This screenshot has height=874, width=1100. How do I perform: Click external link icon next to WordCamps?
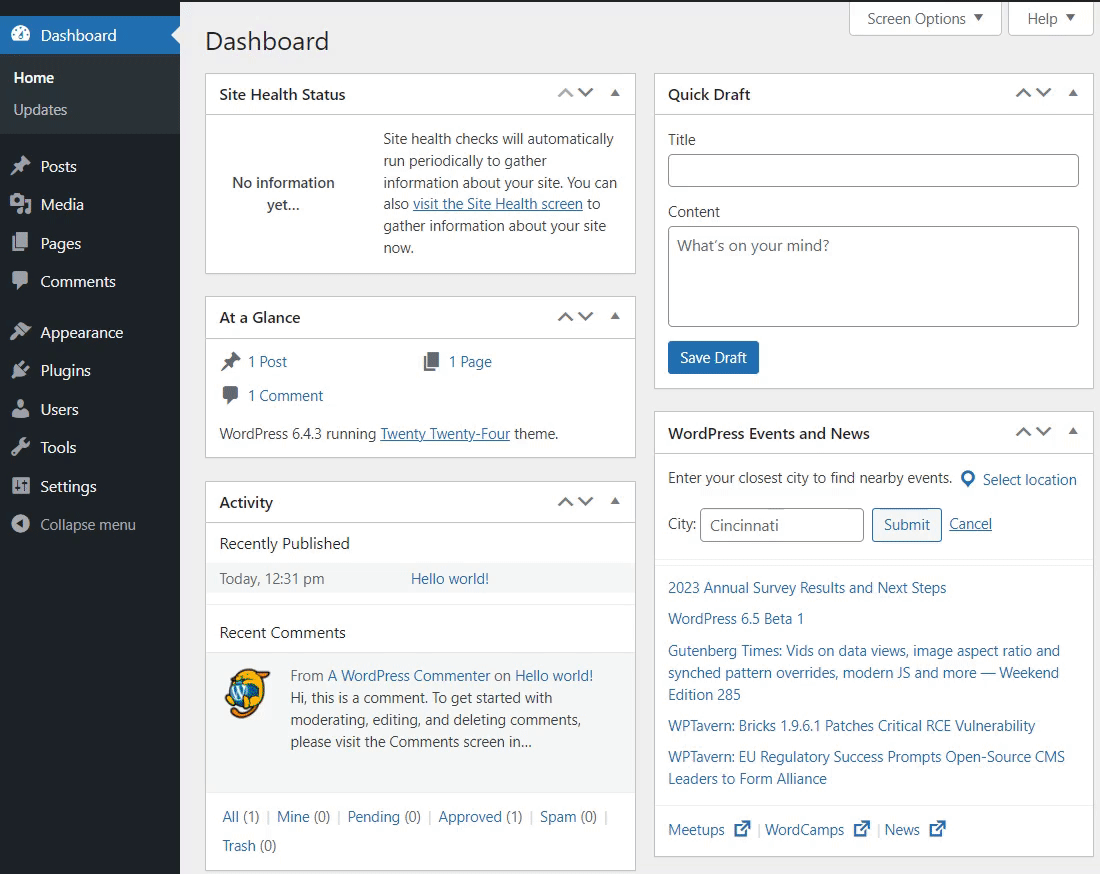(x=861, y=829)
